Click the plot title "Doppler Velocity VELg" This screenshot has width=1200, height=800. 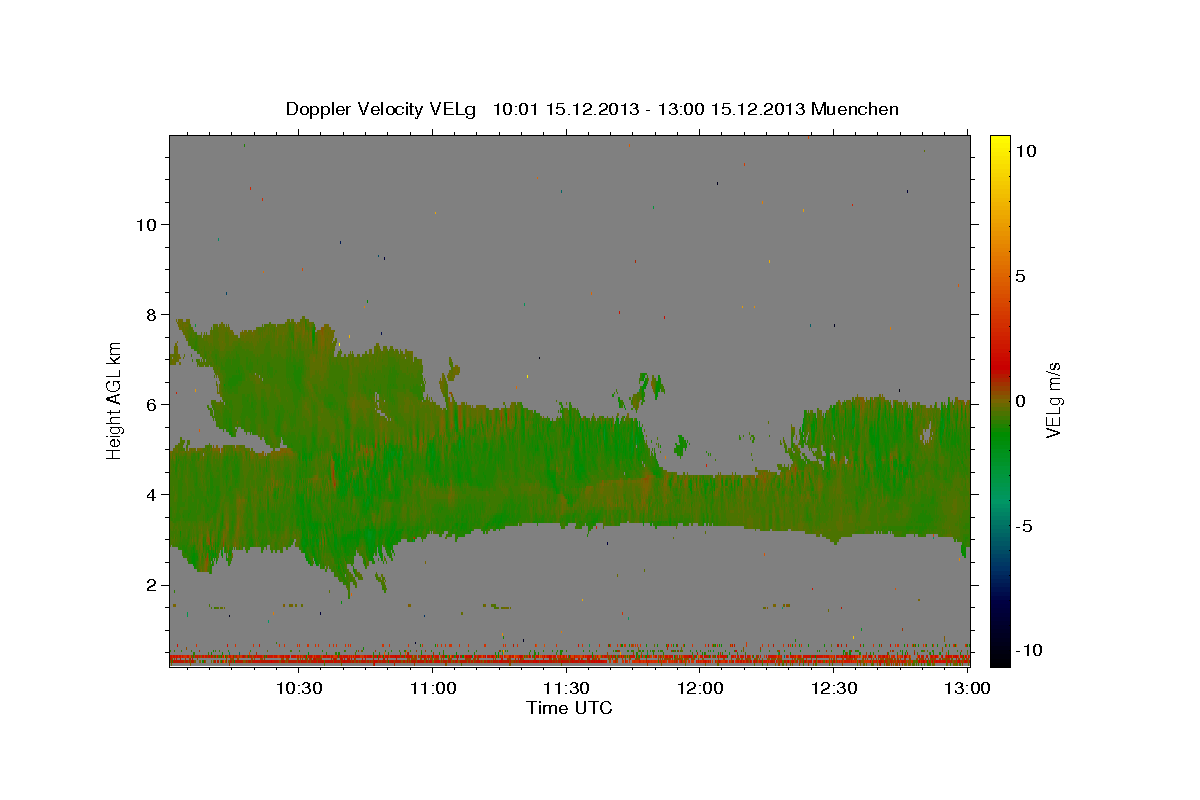[x=381, y=109]
